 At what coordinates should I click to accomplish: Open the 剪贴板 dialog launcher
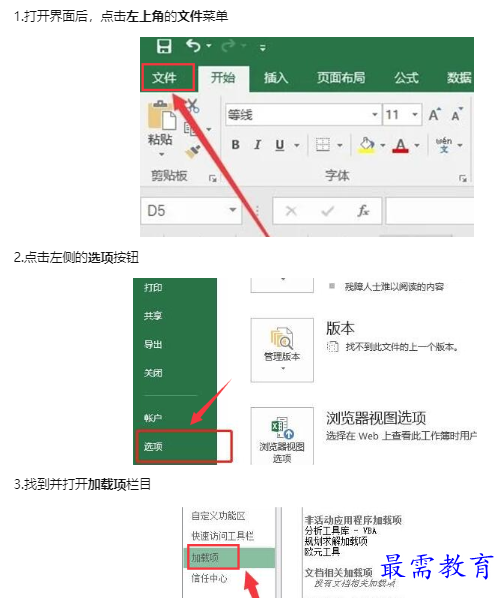212,178
